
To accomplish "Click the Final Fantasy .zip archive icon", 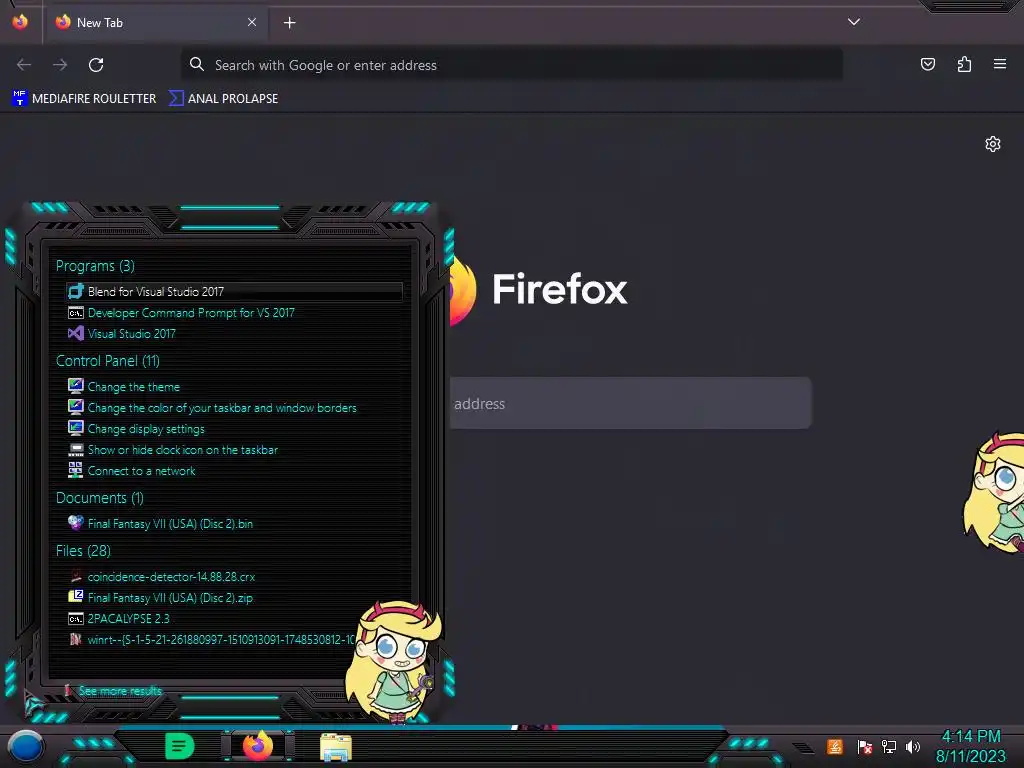I will 76,596.
